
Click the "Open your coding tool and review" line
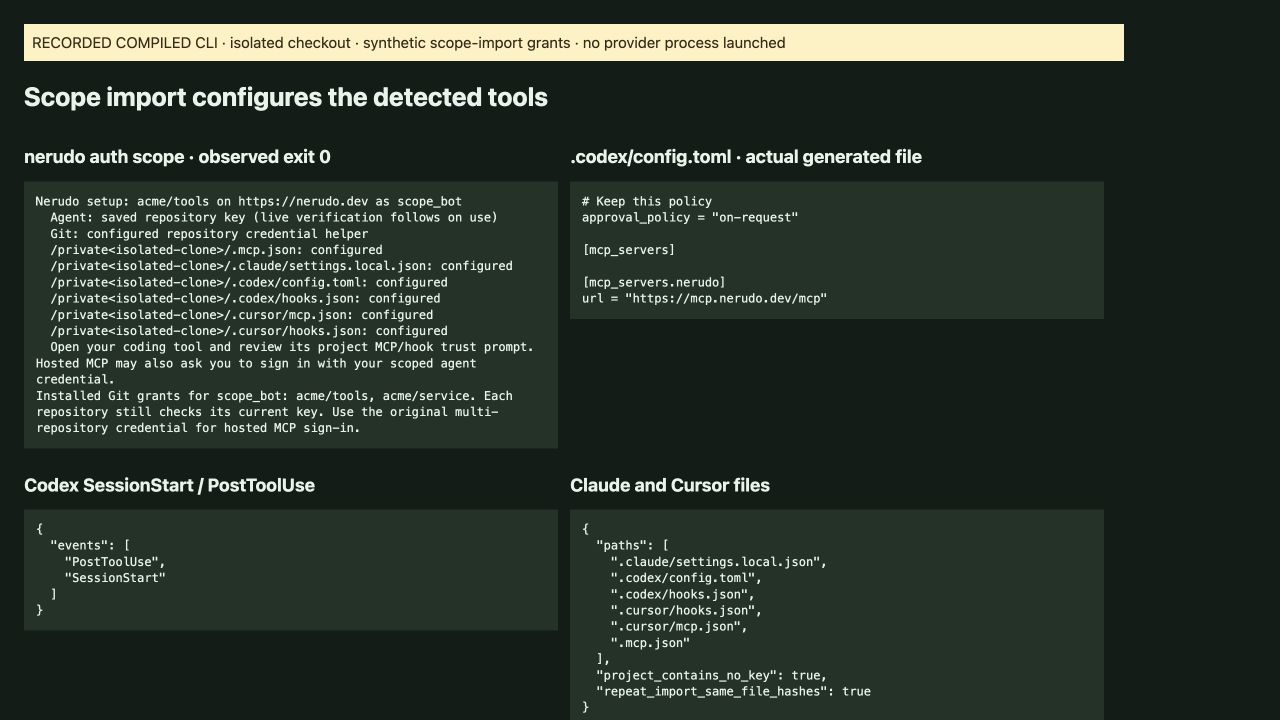point(292,347)
